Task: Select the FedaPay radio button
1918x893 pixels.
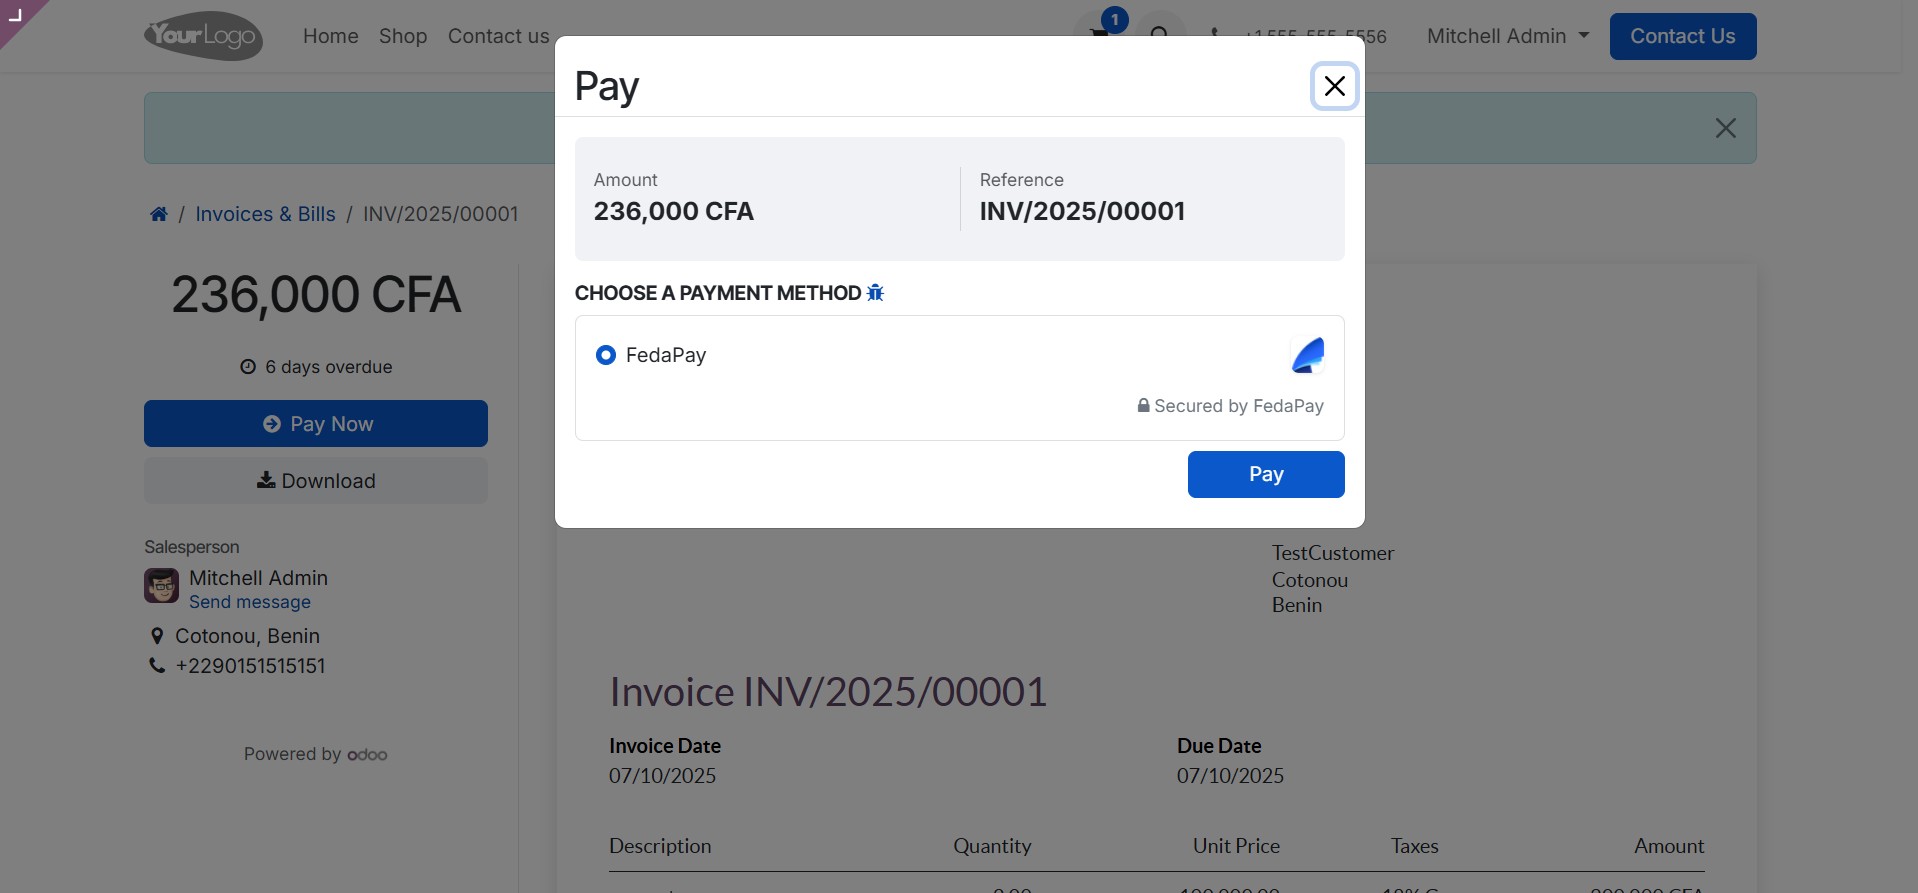Action: [605, 355]
